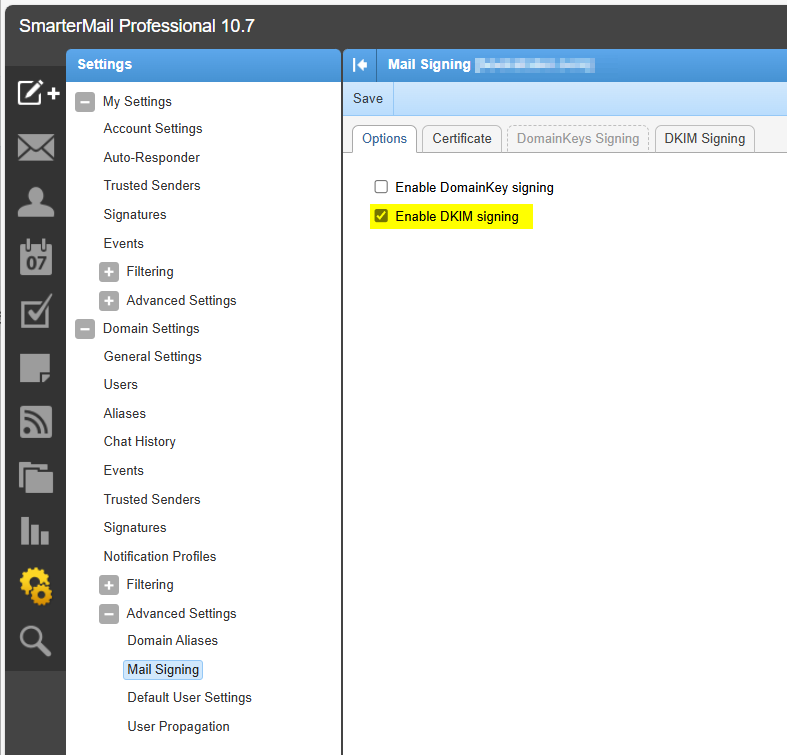The height and width of the screenshot is (755, 787).
Task: Switch to the Options tab
Action: click(x=384, y=139)
